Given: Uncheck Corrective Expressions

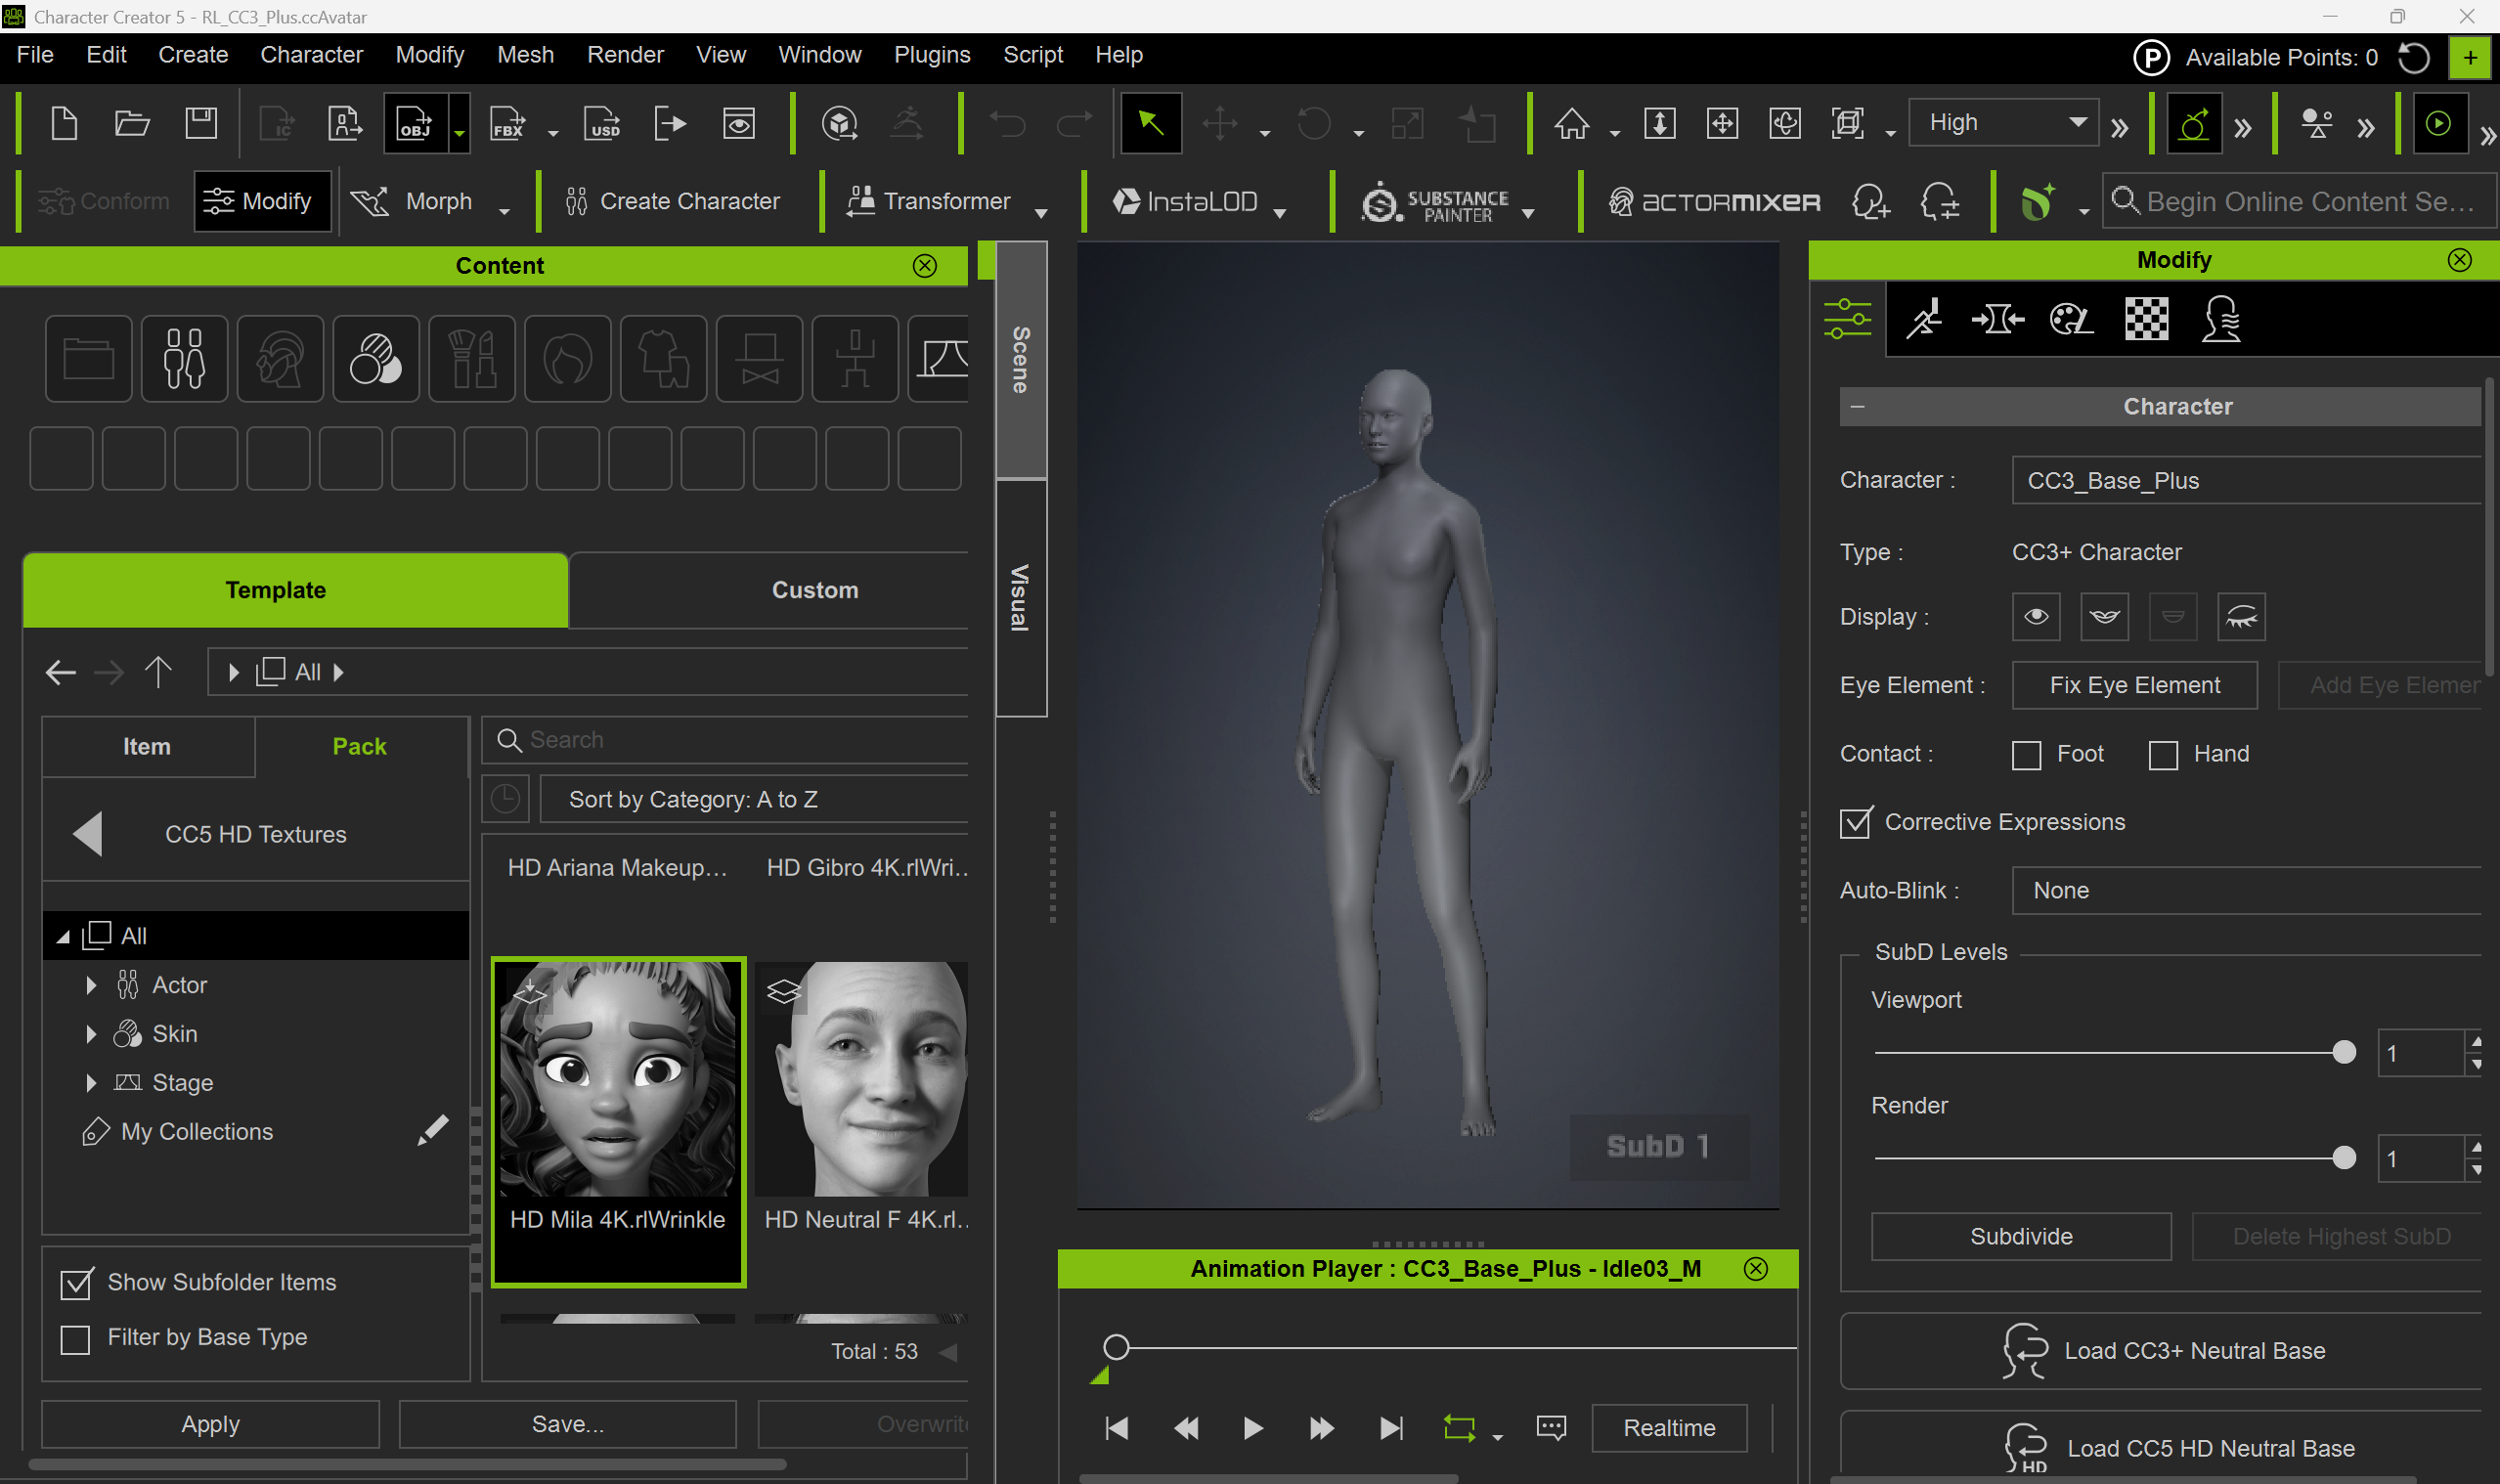Looking at the screenshot, I should tap(1855, 823).
